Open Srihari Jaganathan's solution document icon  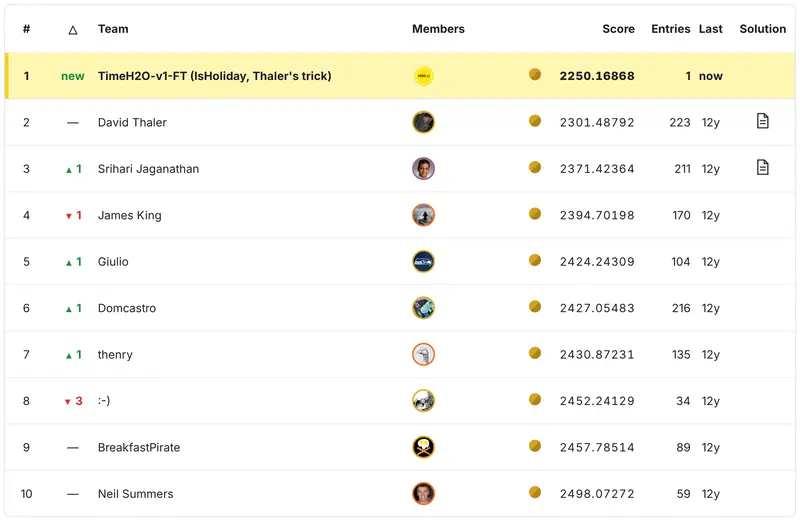point(762,168)
